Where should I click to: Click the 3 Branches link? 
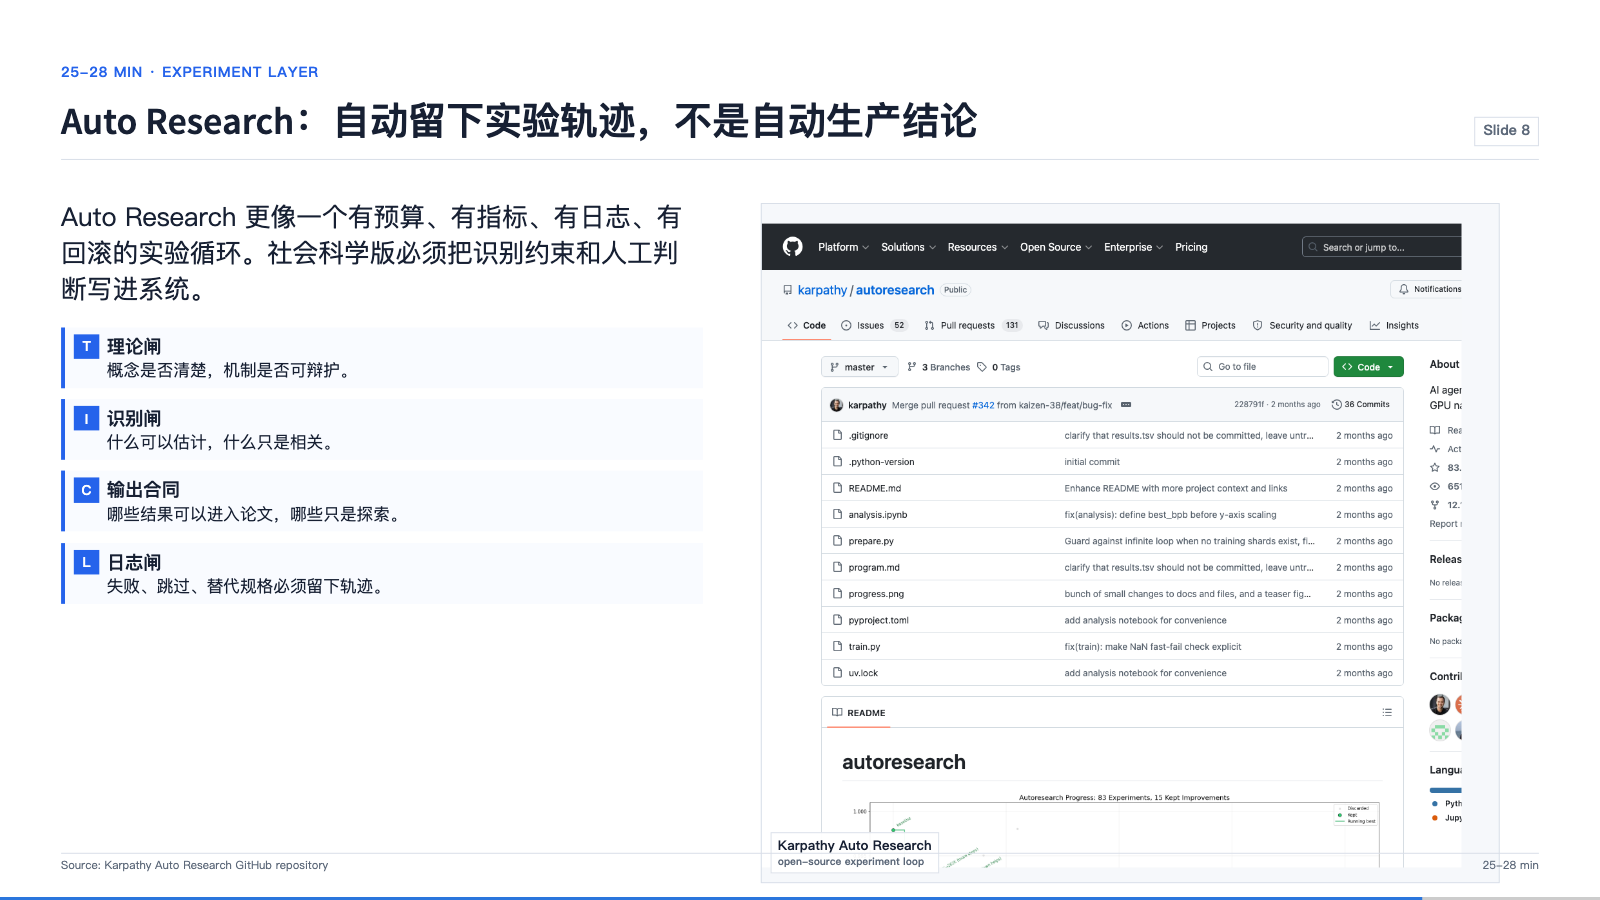[938, 367]
